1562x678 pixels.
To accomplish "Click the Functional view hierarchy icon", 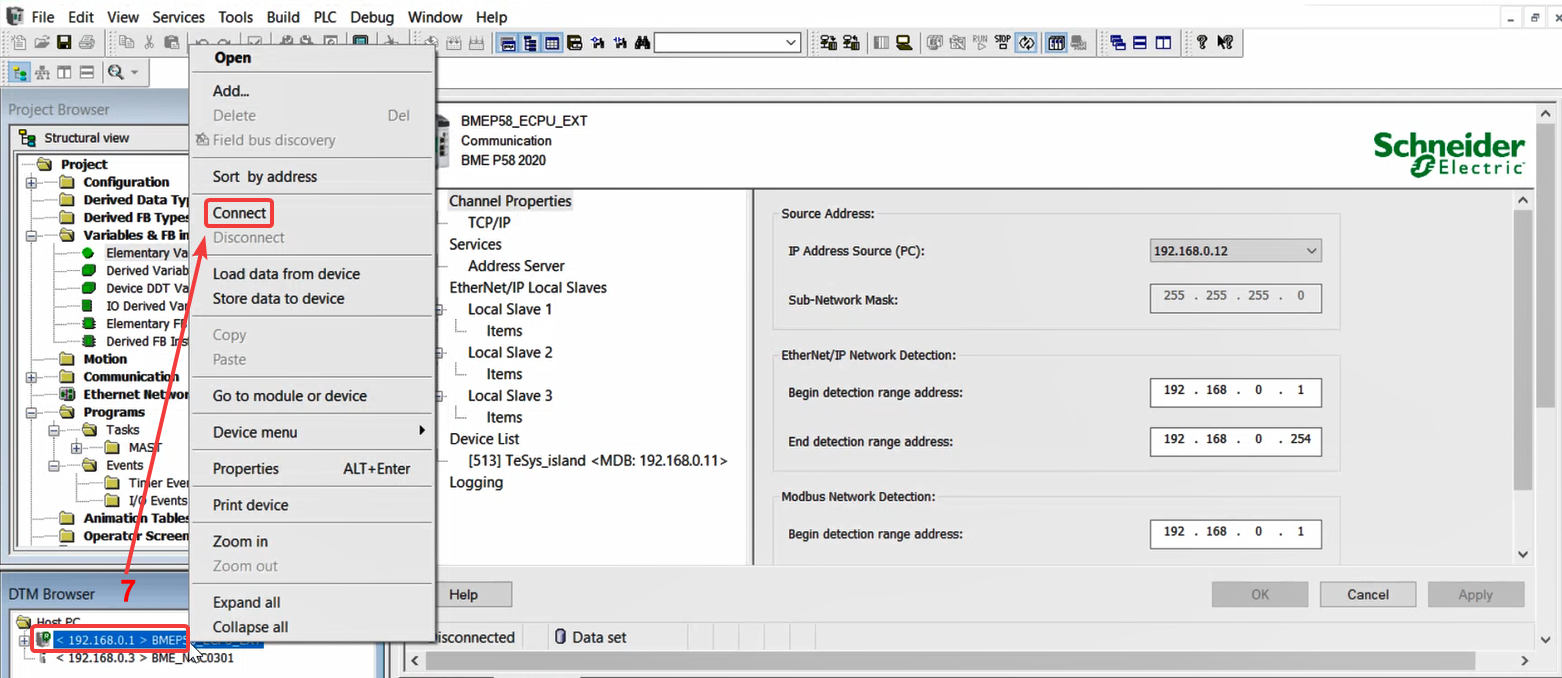I will tap(42, 72).
